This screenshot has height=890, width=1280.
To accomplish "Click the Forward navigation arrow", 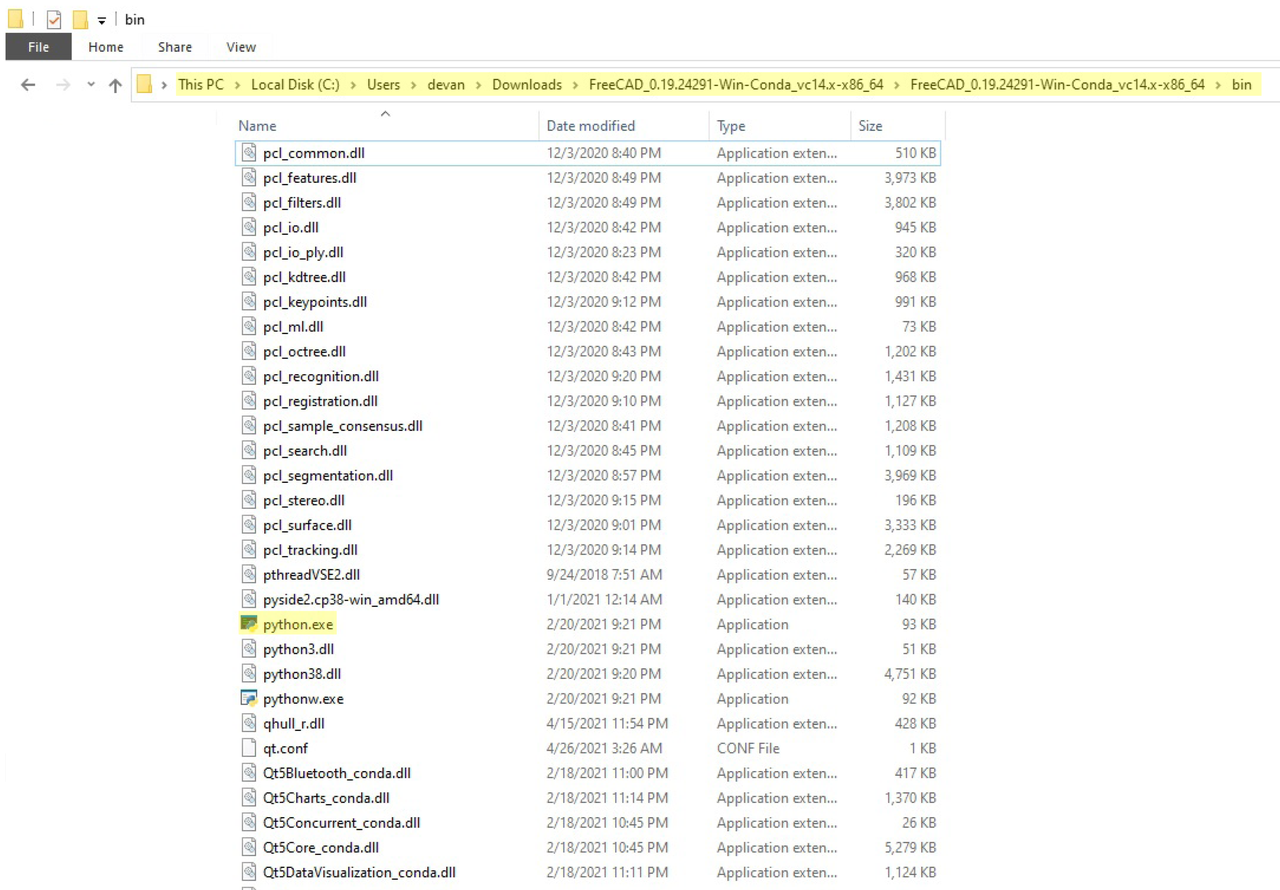I will 62,85.
